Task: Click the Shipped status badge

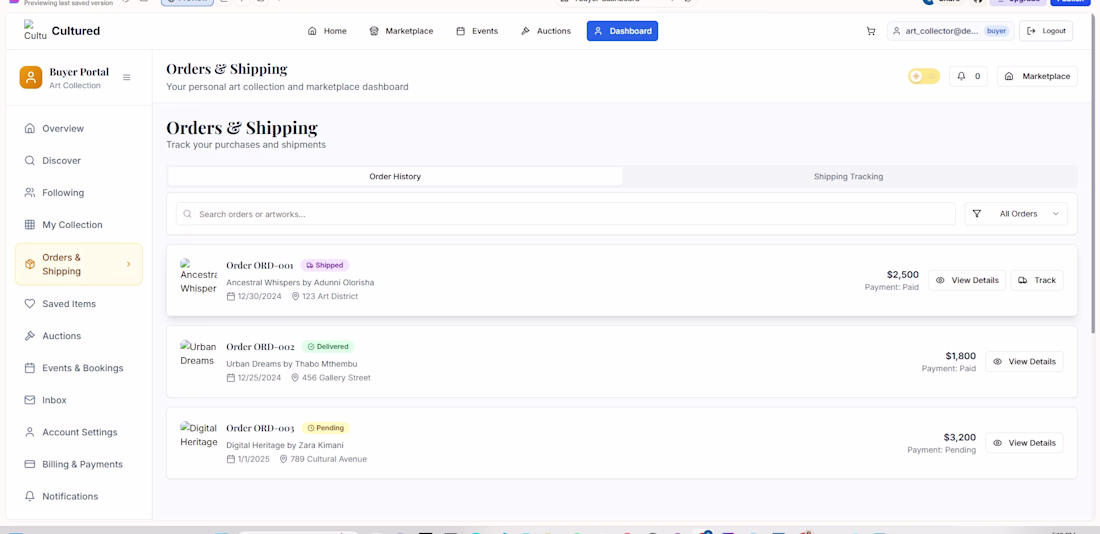Action: tap(325, 265)
